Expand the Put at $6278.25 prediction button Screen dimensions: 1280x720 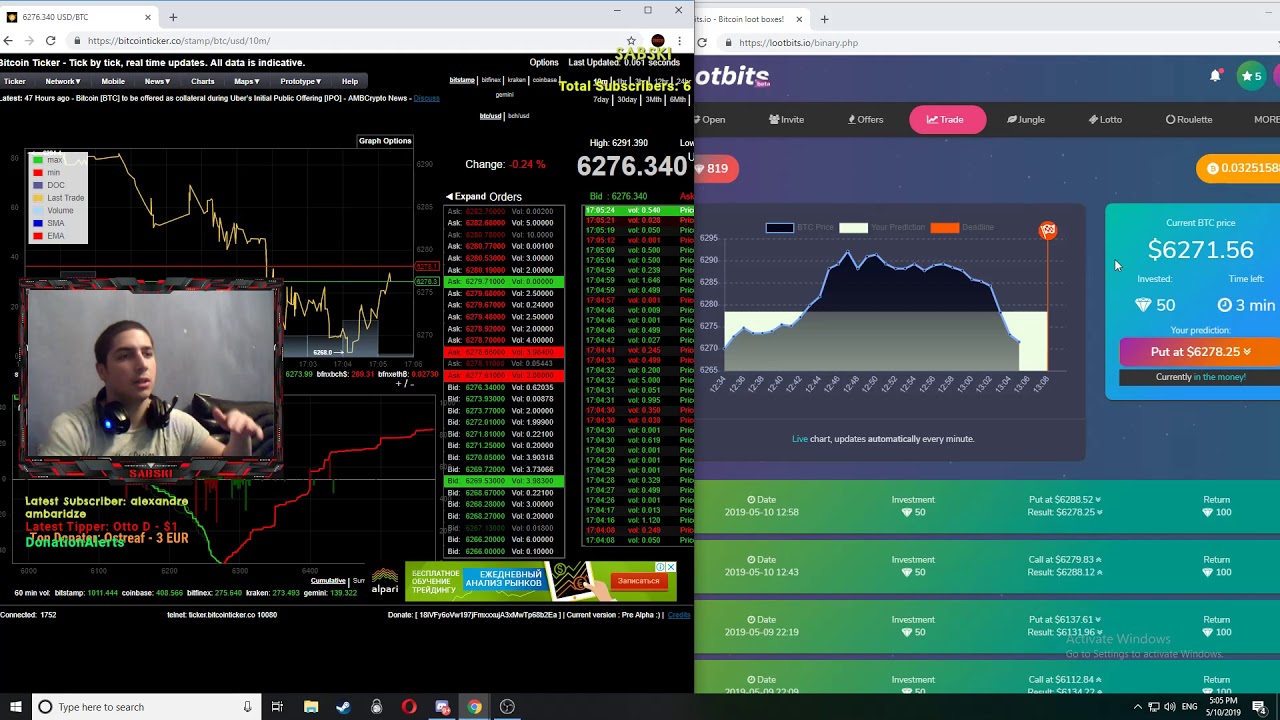point(1200,352)
